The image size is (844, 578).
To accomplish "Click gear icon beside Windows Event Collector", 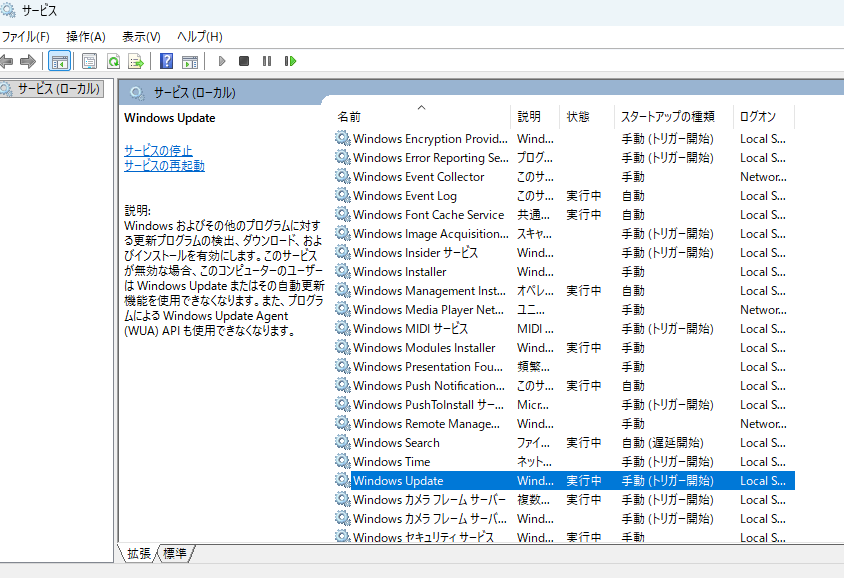I will (342, 176).
